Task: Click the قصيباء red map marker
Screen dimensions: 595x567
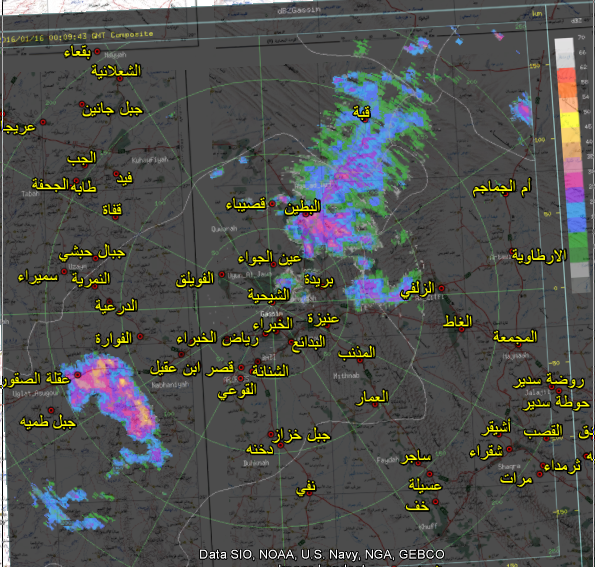Action: (x=272, y=204)
